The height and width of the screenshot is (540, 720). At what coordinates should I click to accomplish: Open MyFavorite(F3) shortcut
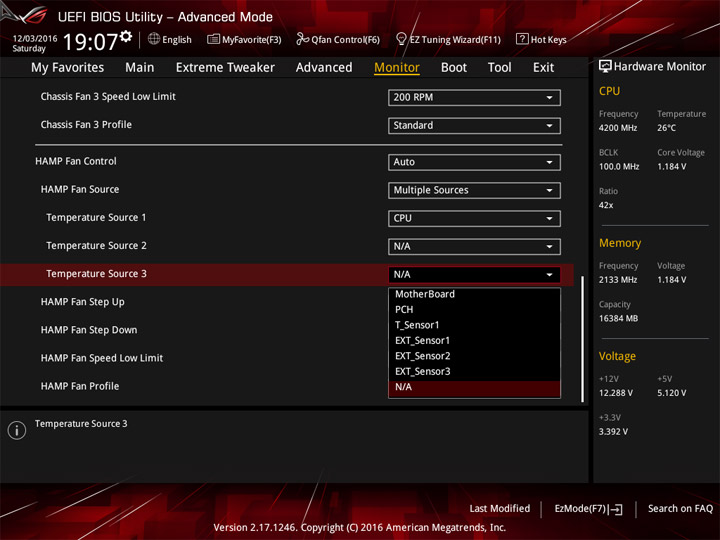click(x=244, y=39)
